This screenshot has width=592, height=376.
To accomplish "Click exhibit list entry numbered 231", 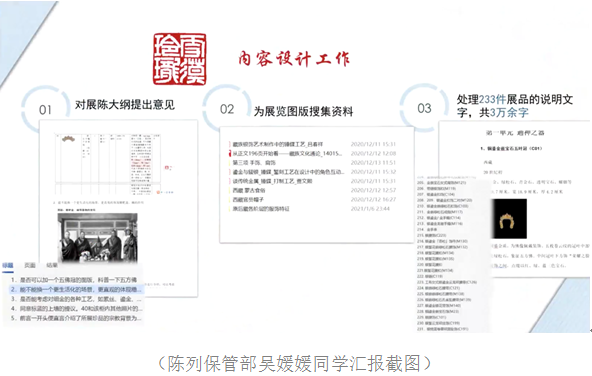I will pyautogui.click(x=442, y=329).
